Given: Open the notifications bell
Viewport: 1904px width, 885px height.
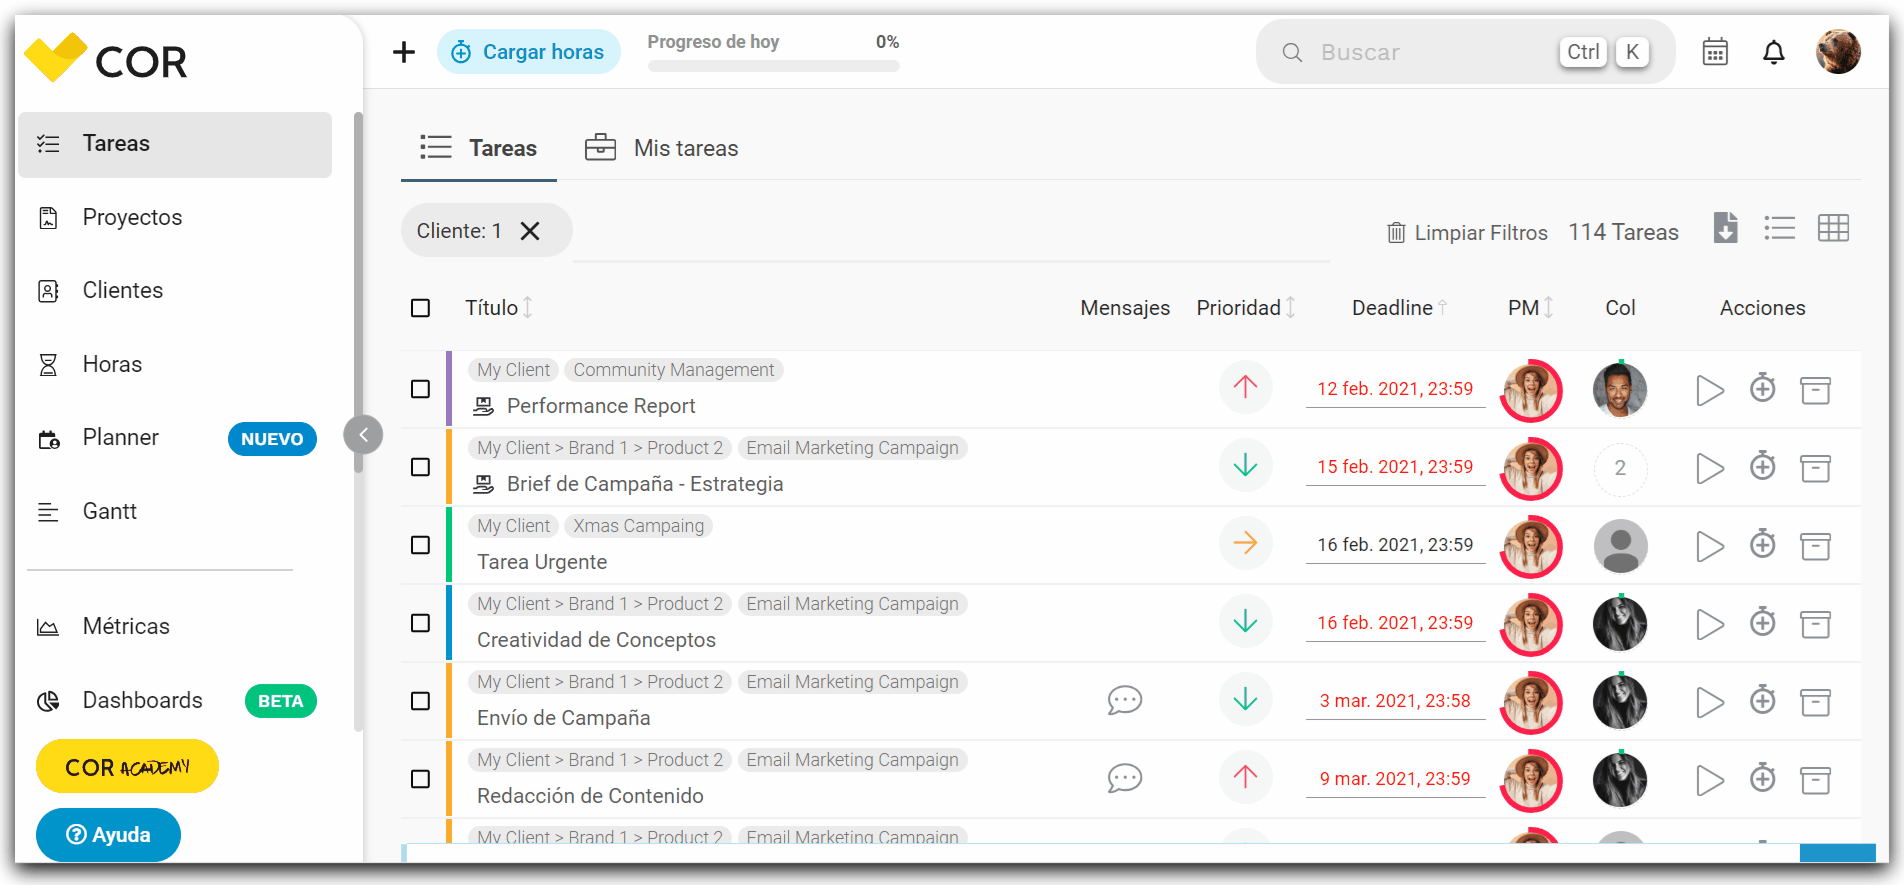Looking at the screenshot, I should [1773, 52].
